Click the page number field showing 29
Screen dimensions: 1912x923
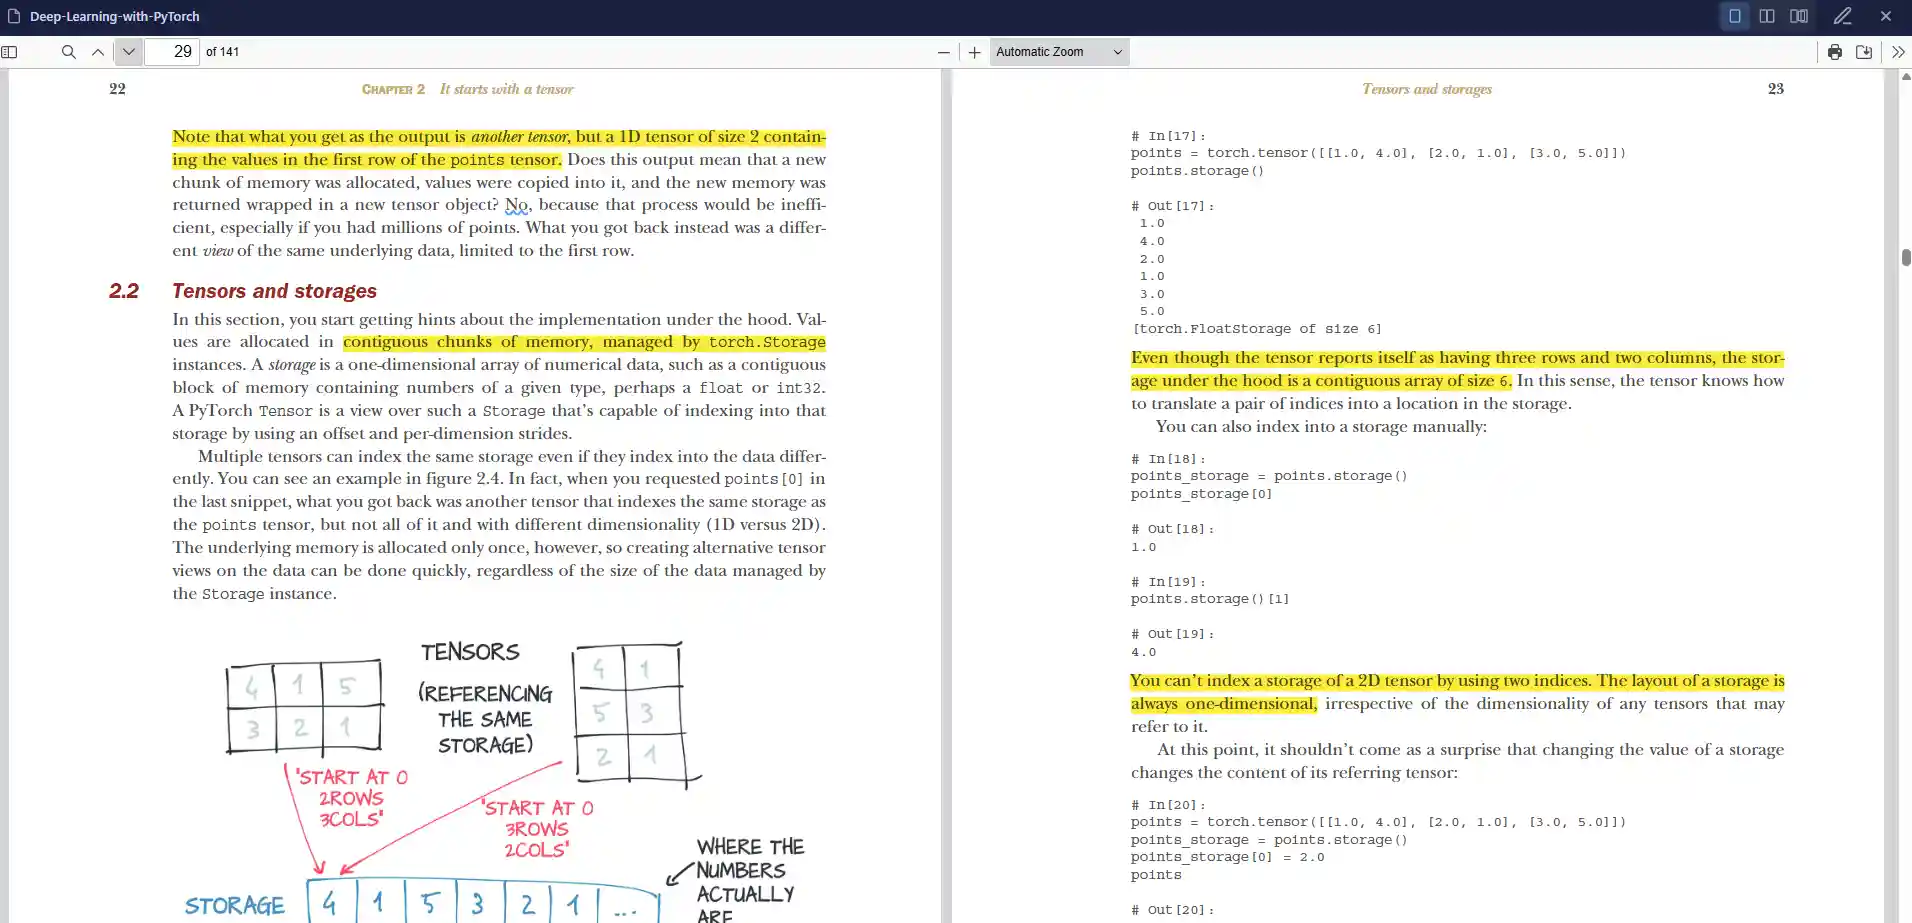pos(172,52)
